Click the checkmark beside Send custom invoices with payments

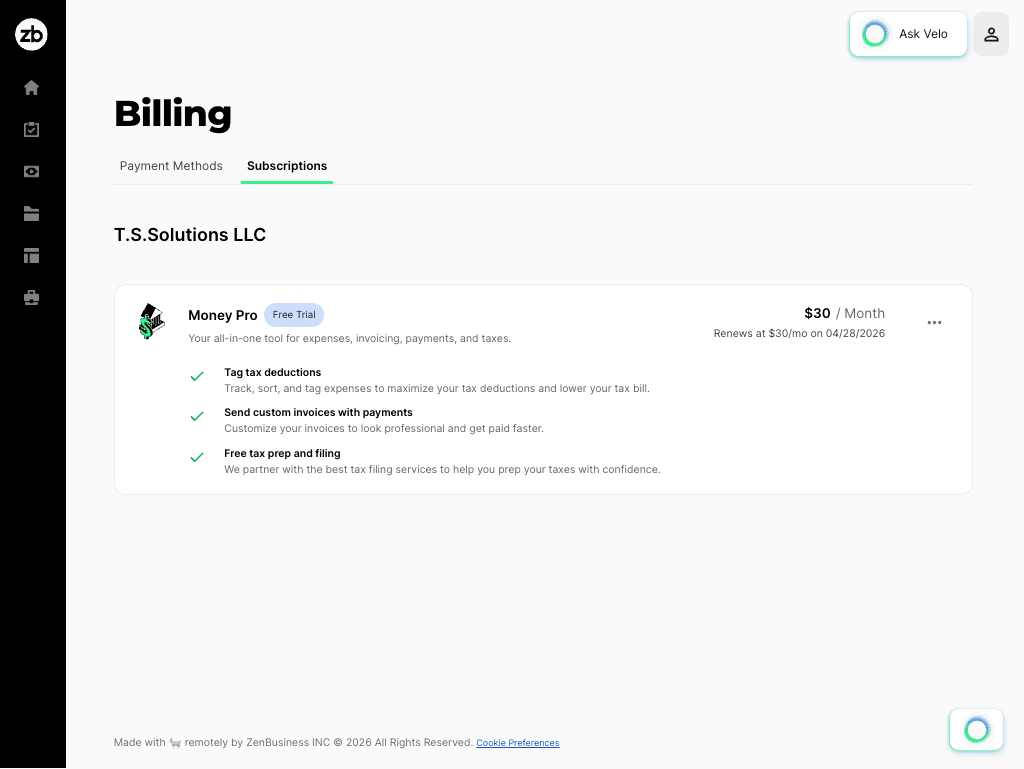(197, 416)
